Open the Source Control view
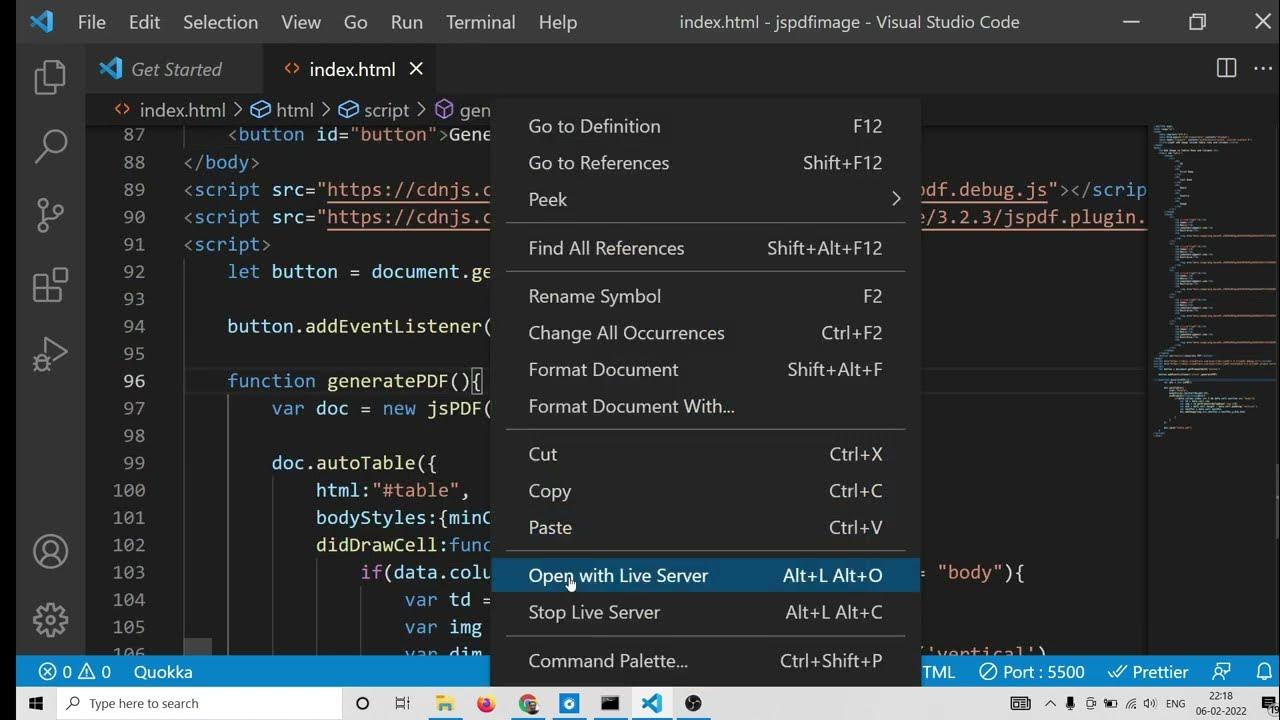 click(50, 215)
